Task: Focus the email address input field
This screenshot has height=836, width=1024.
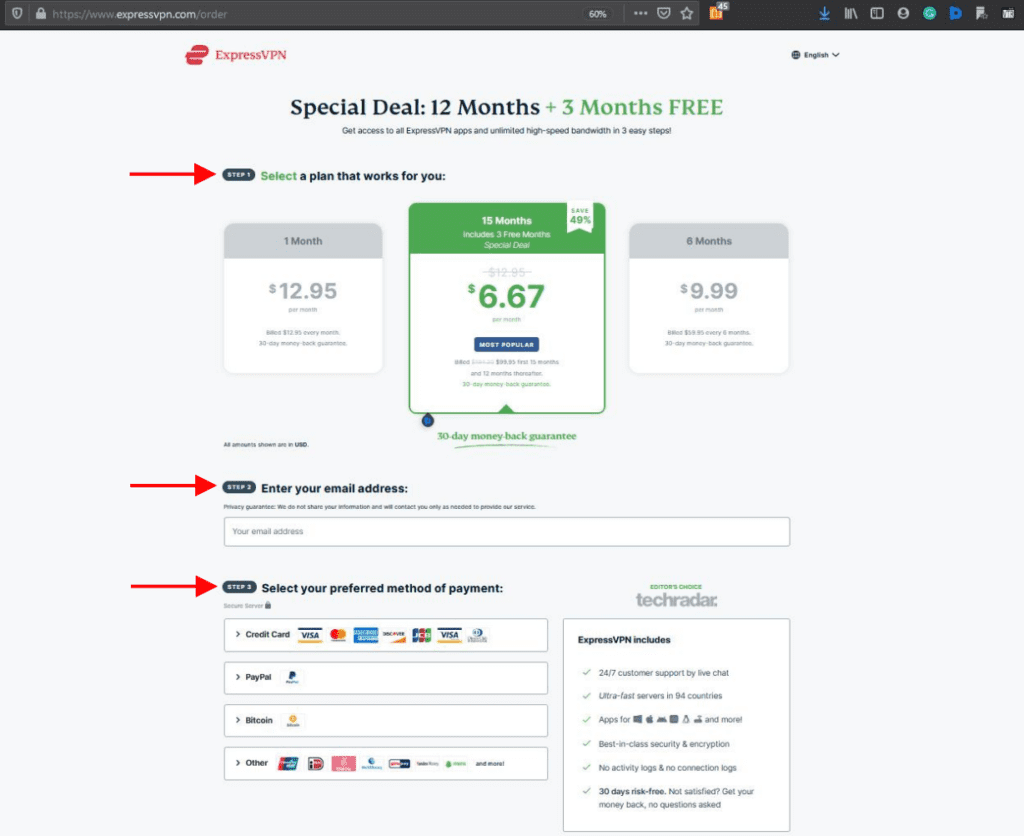Action: [507, 532]
